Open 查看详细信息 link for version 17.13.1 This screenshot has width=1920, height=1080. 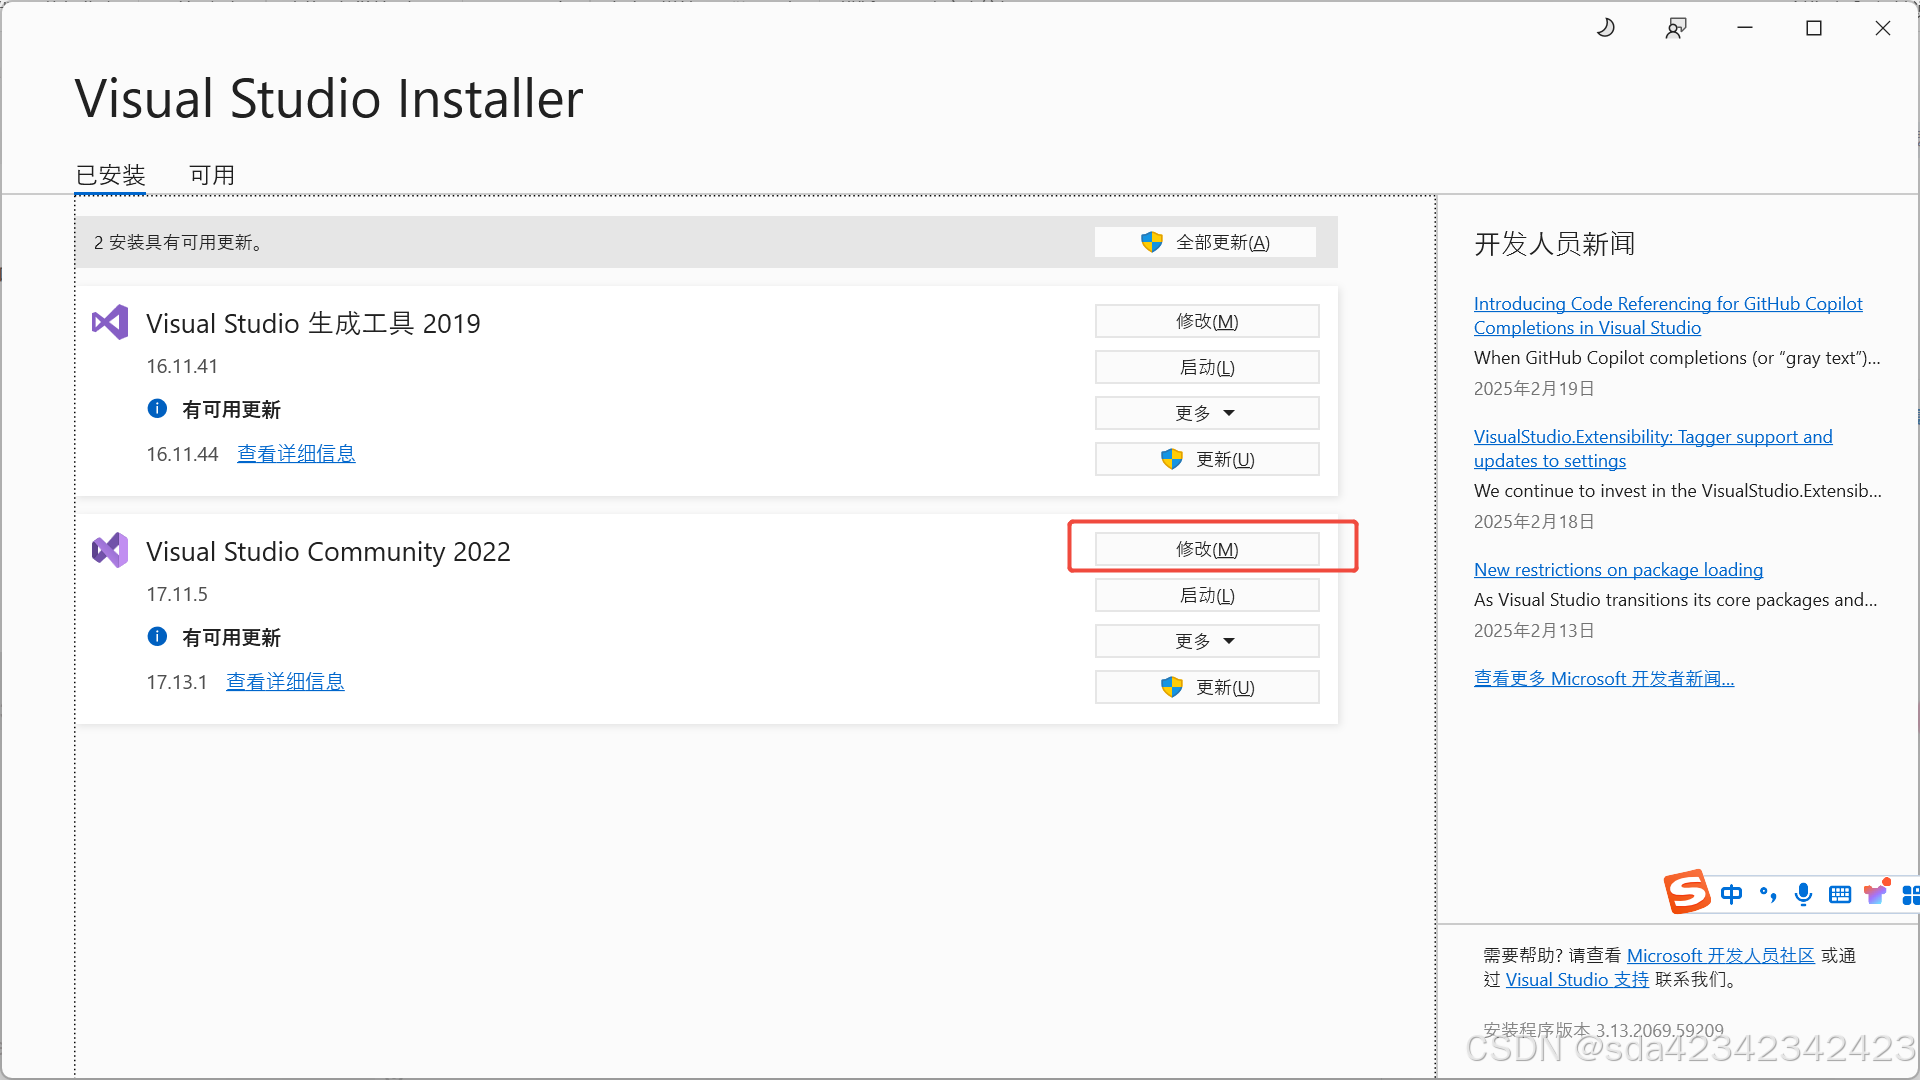285,681
